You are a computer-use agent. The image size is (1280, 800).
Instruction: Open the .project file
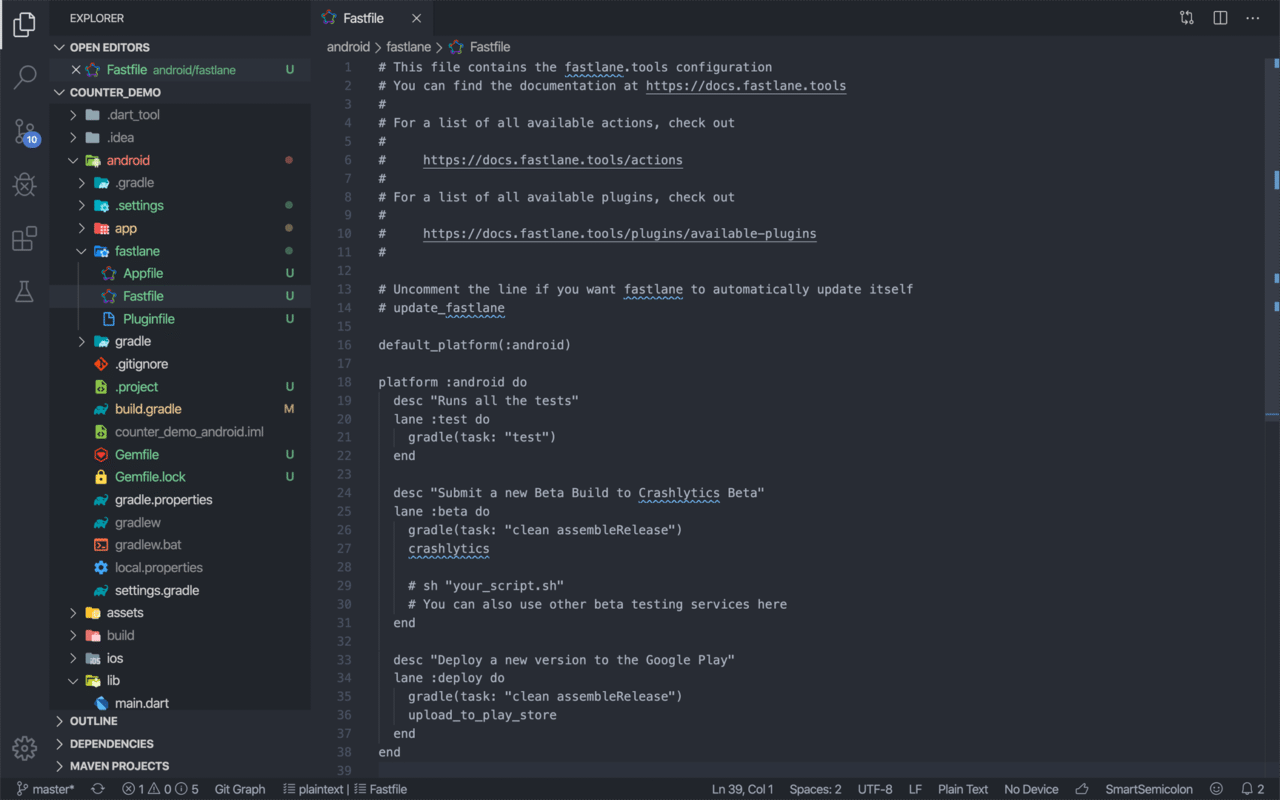(180, 387)
